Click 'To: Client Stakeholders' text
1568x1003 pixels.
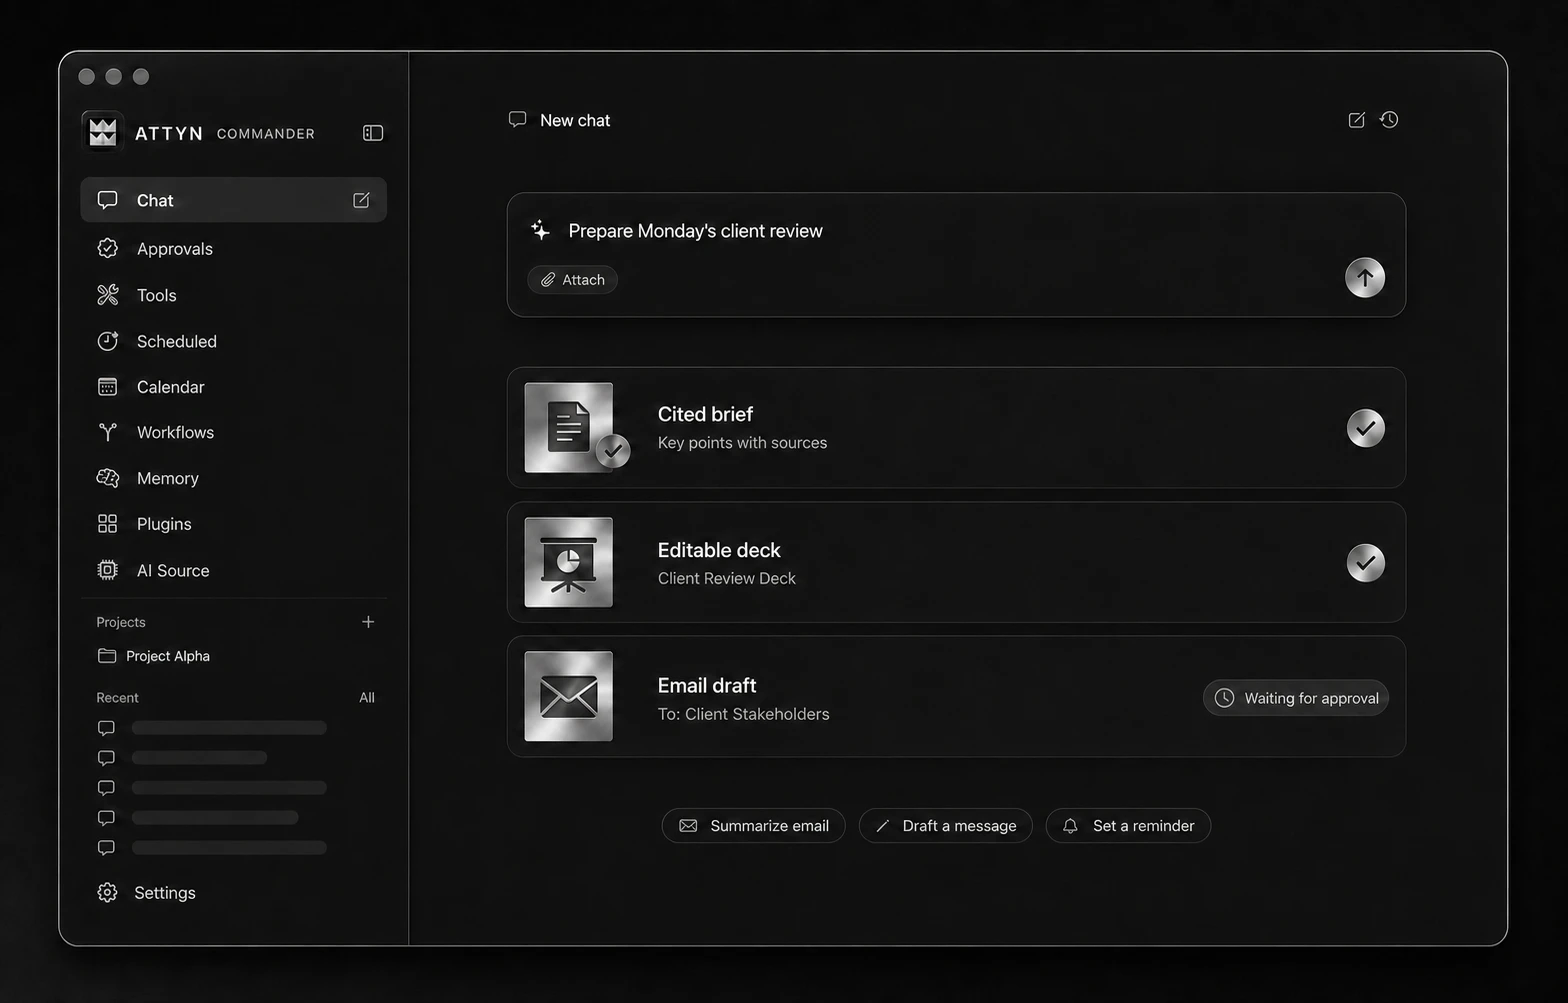[x=744, y=714]
